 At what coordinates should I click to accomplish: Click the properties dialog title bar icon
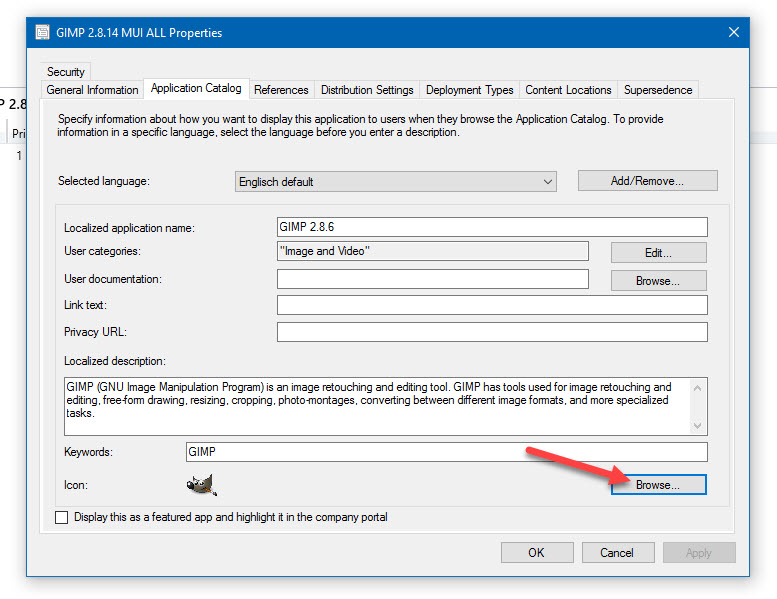(43, 32)
